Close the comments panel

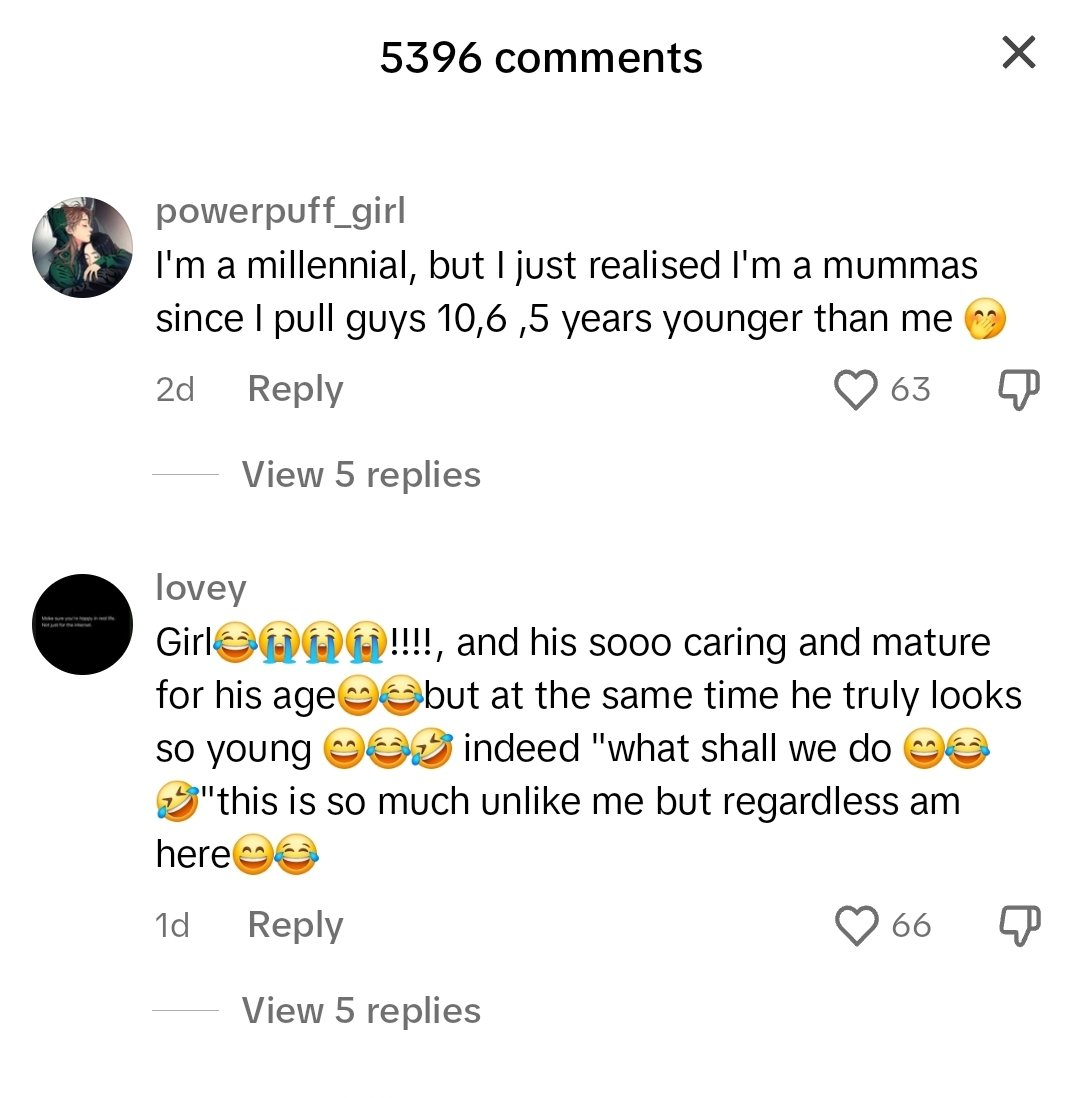(x=1018, y=52)
